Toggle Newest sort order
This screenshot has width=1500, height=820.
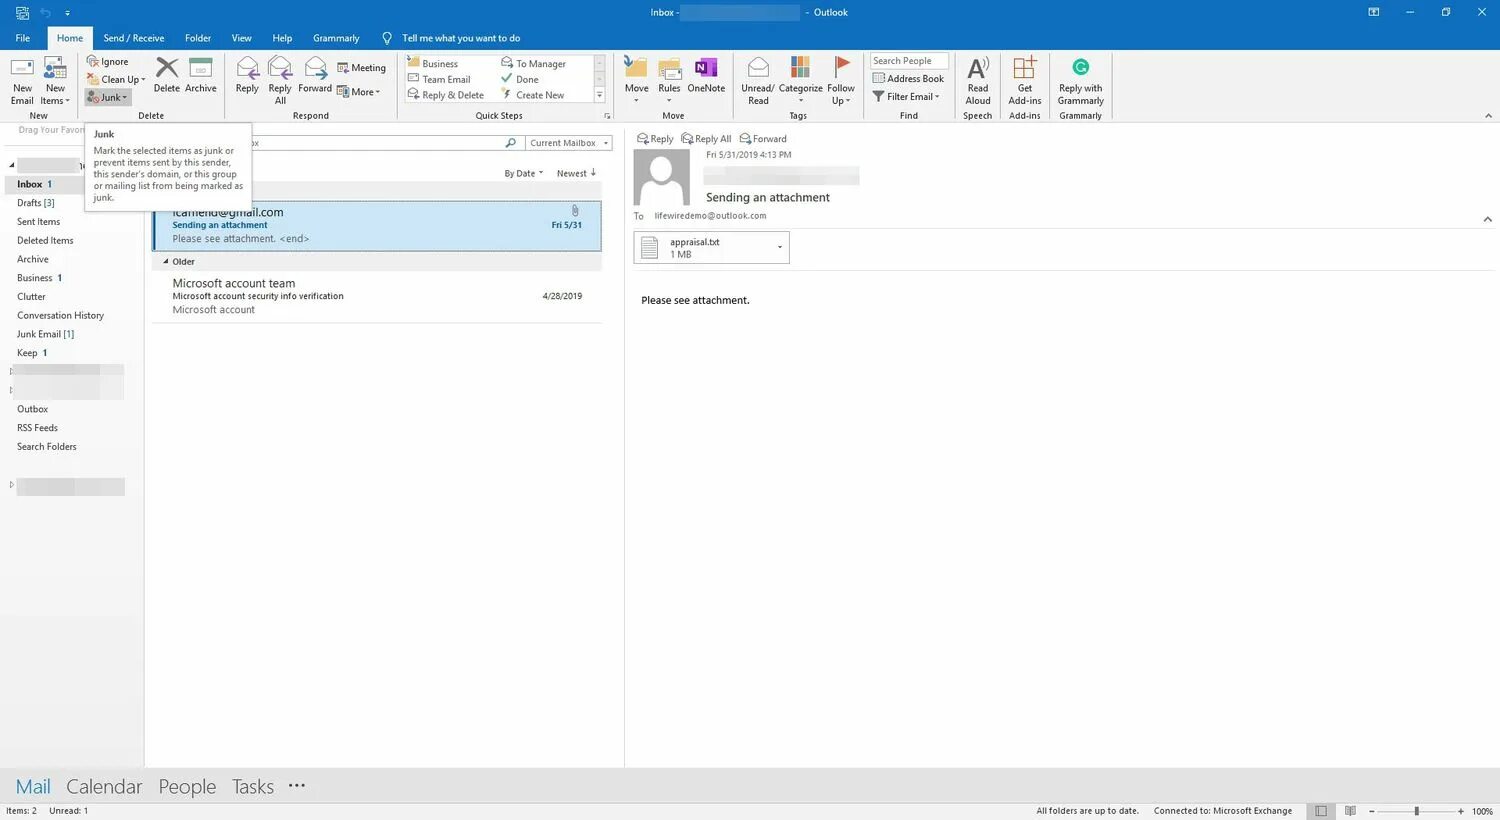point(576,173)
